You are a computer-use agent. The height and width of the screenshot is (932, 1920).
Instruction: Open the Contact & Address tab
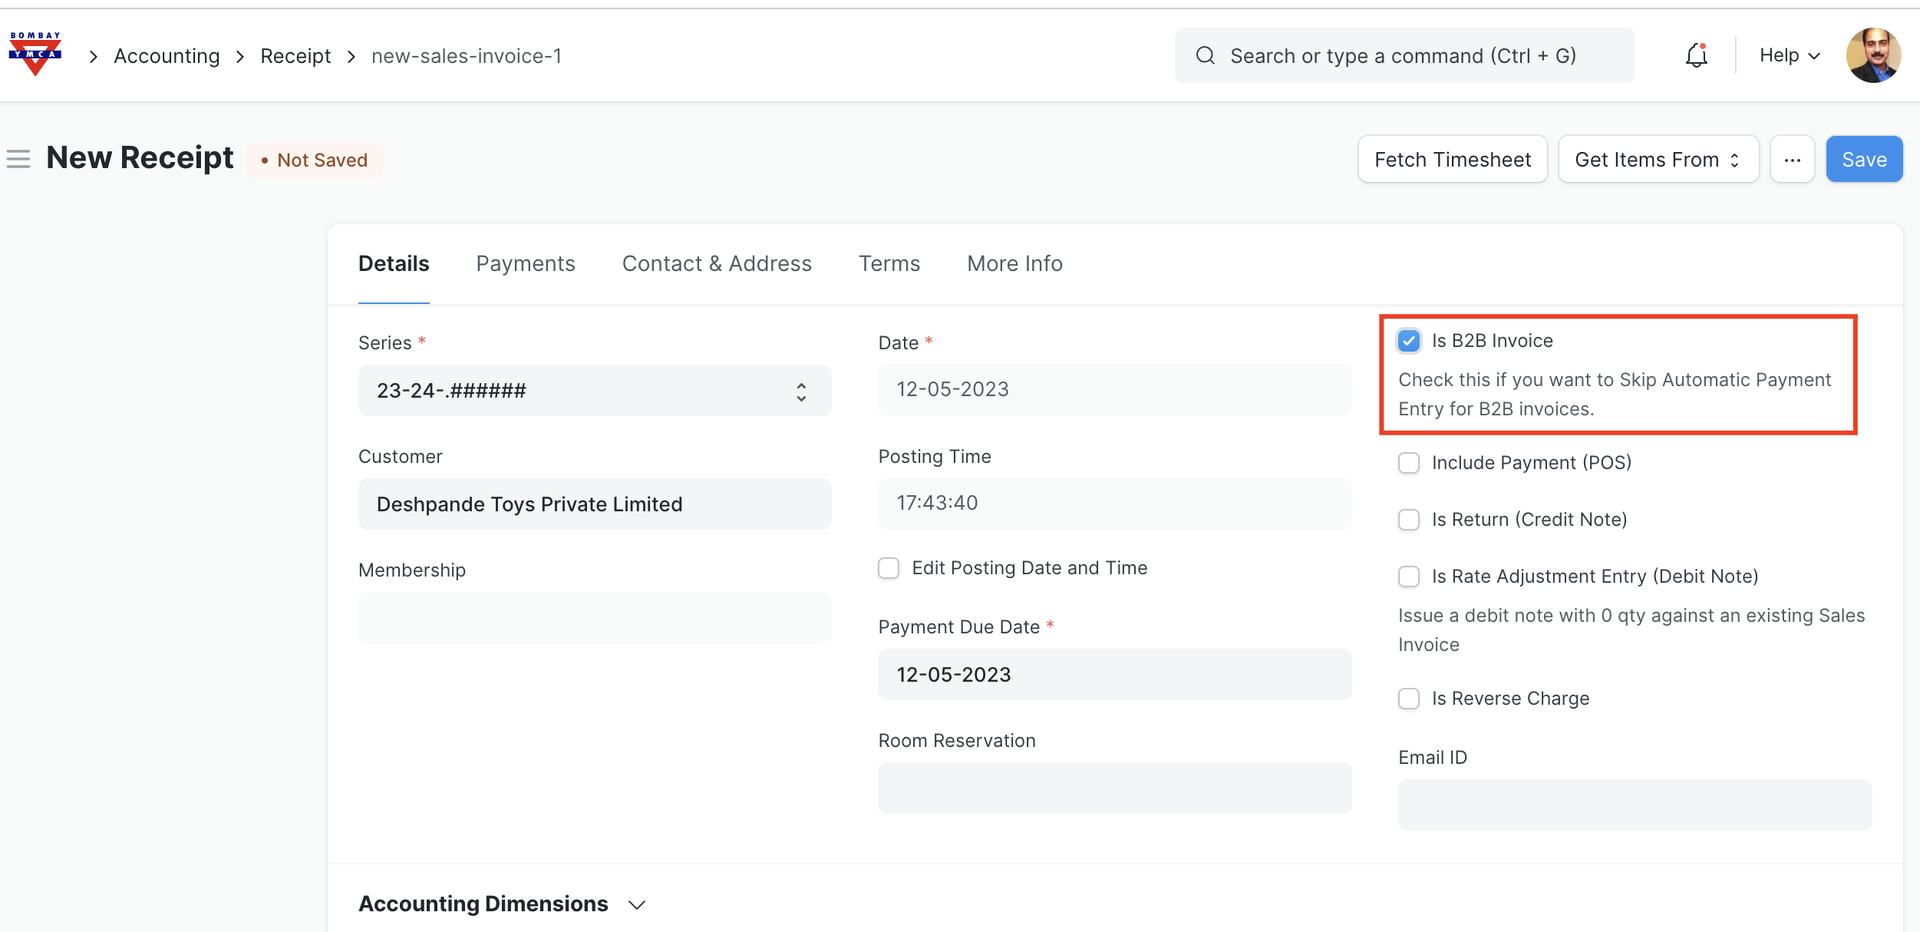click(716, 264)
